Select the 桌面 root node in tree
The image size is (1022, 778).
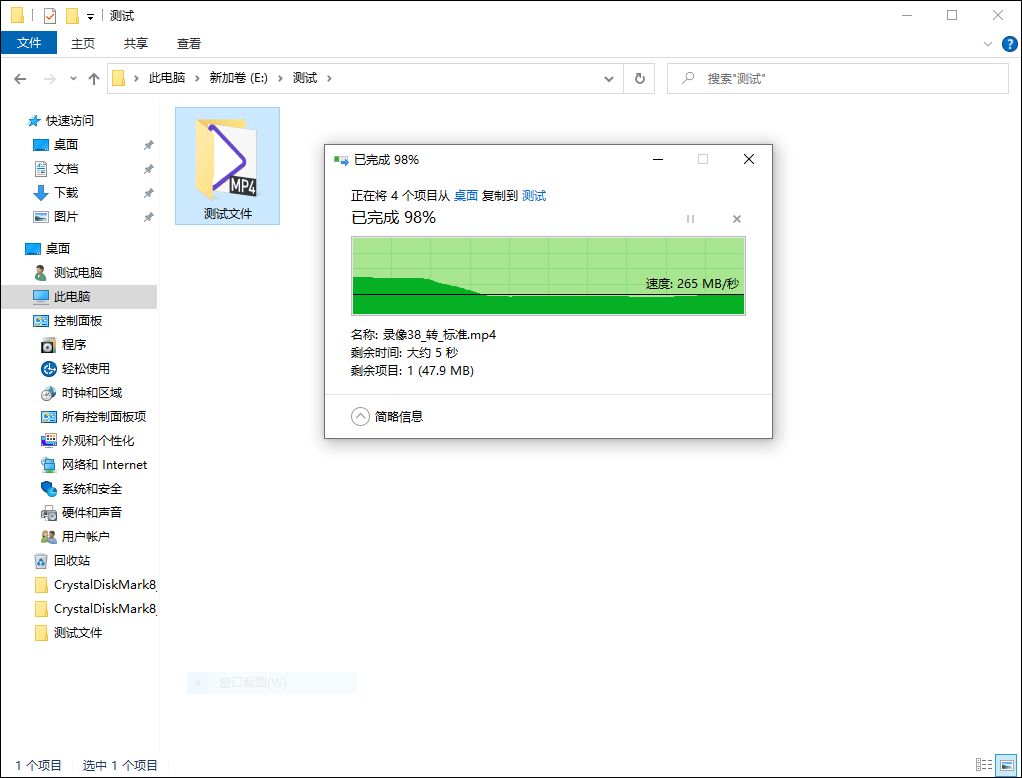point(58,248)
